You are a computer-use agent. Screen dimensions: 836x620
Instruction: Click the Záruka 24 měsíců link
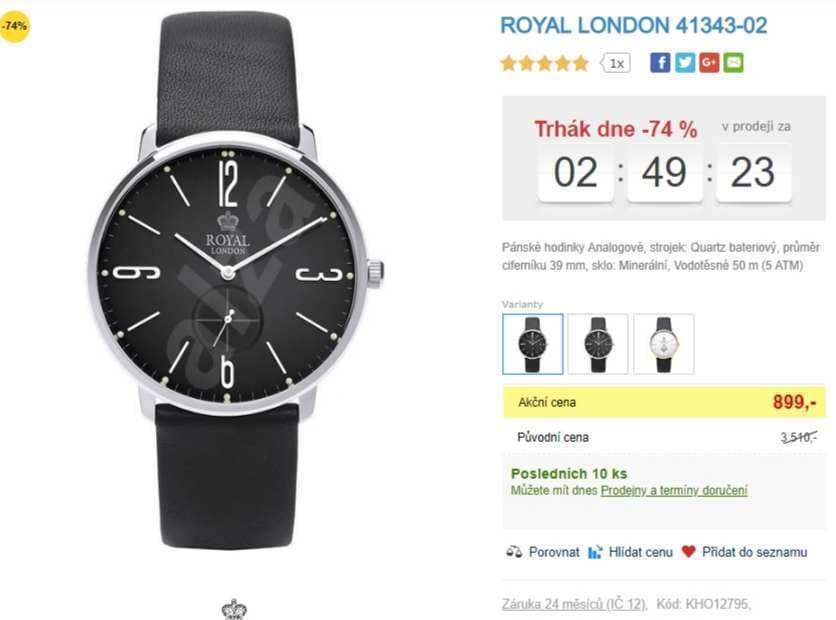click(574, 603)
